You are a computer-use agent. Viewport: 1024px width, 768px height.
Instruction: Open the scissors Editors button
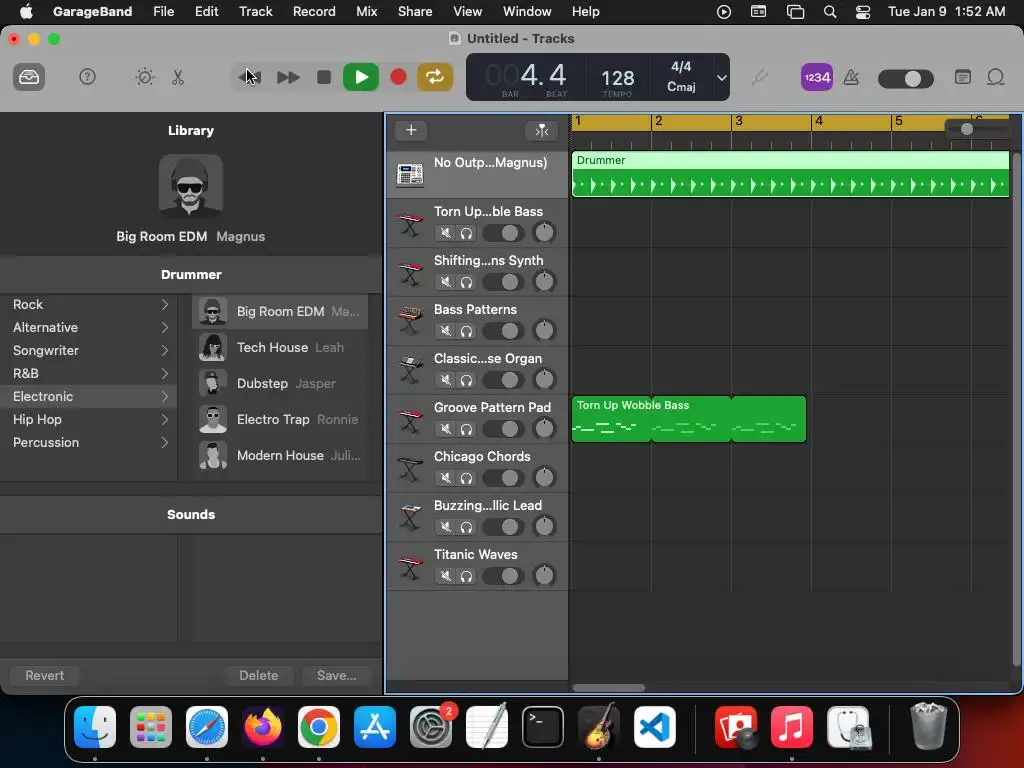[x=178, y=77]
